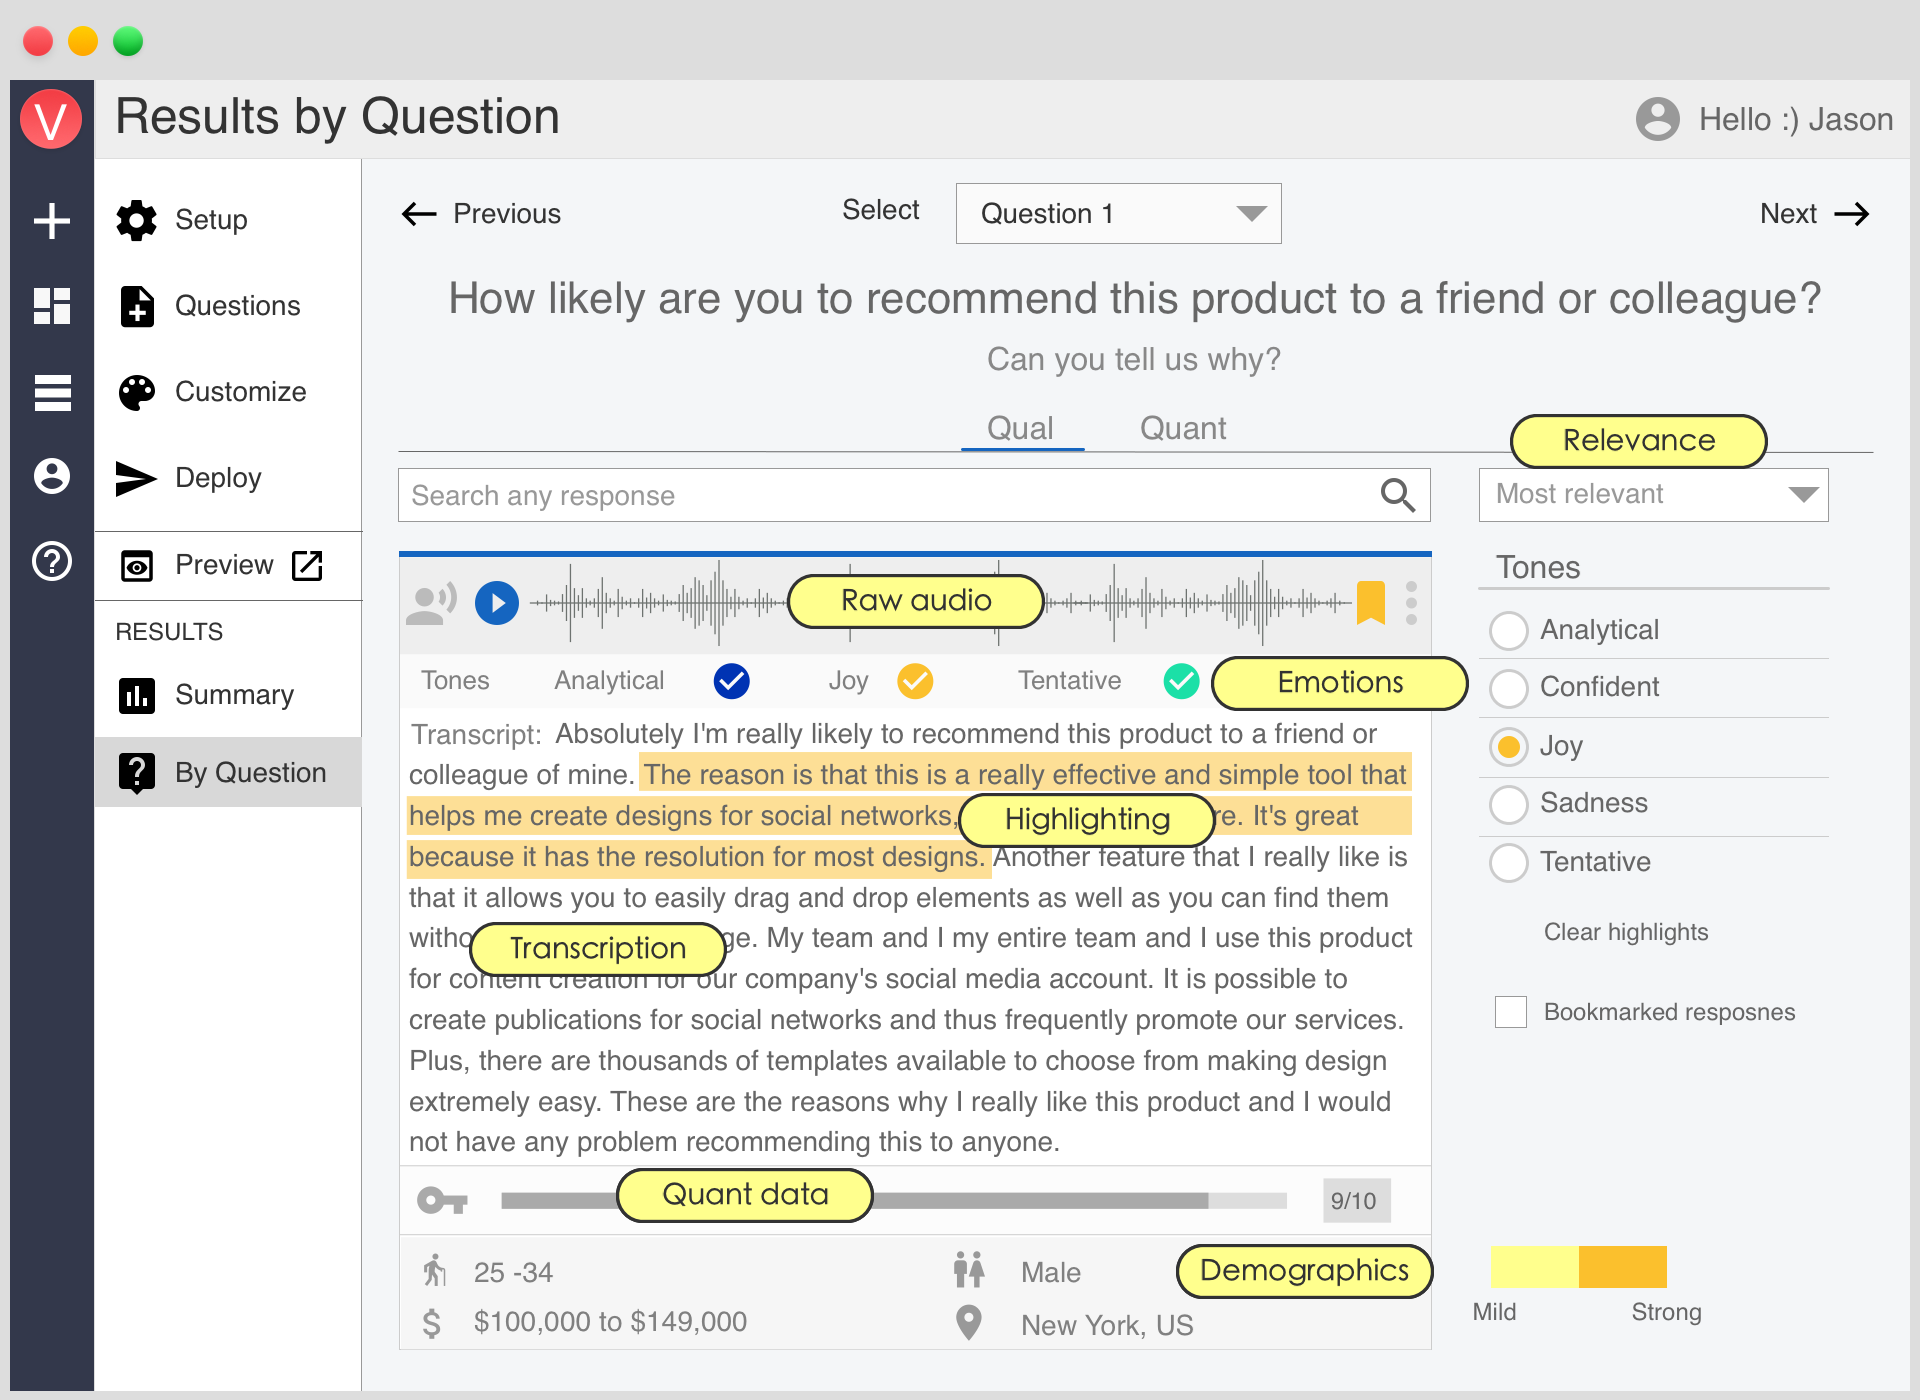
Task: Go to the Next question
Action: tap(1813, 214)
